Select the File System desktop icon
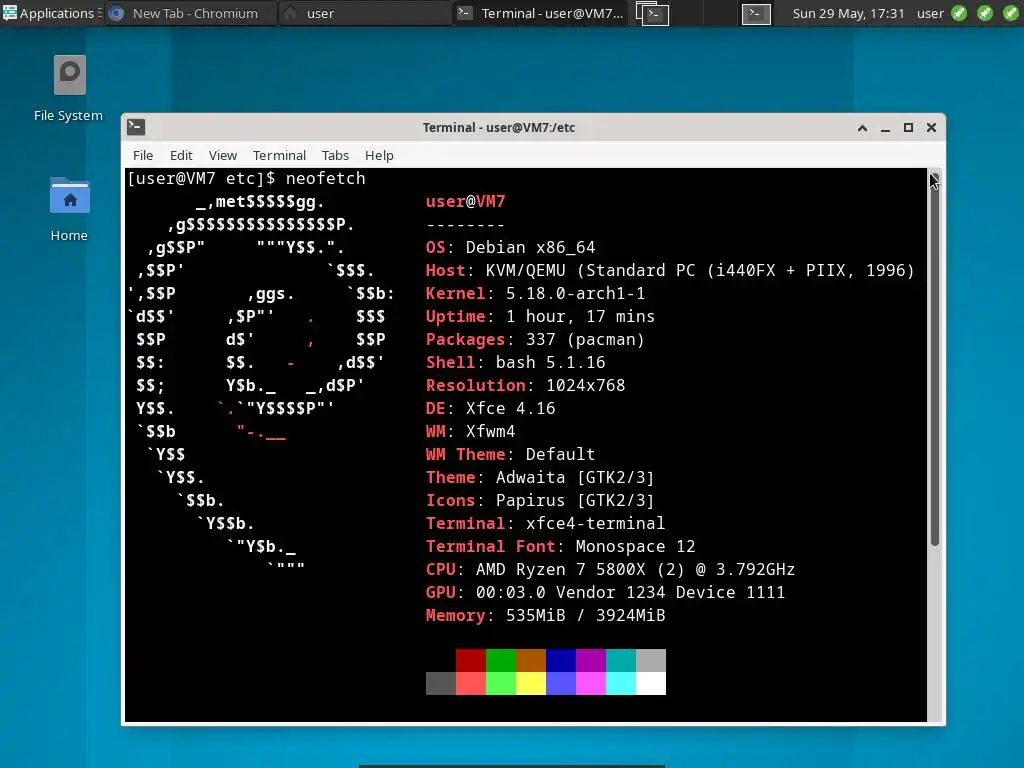This screenshot has width=1024, height=768. point(69,89)
